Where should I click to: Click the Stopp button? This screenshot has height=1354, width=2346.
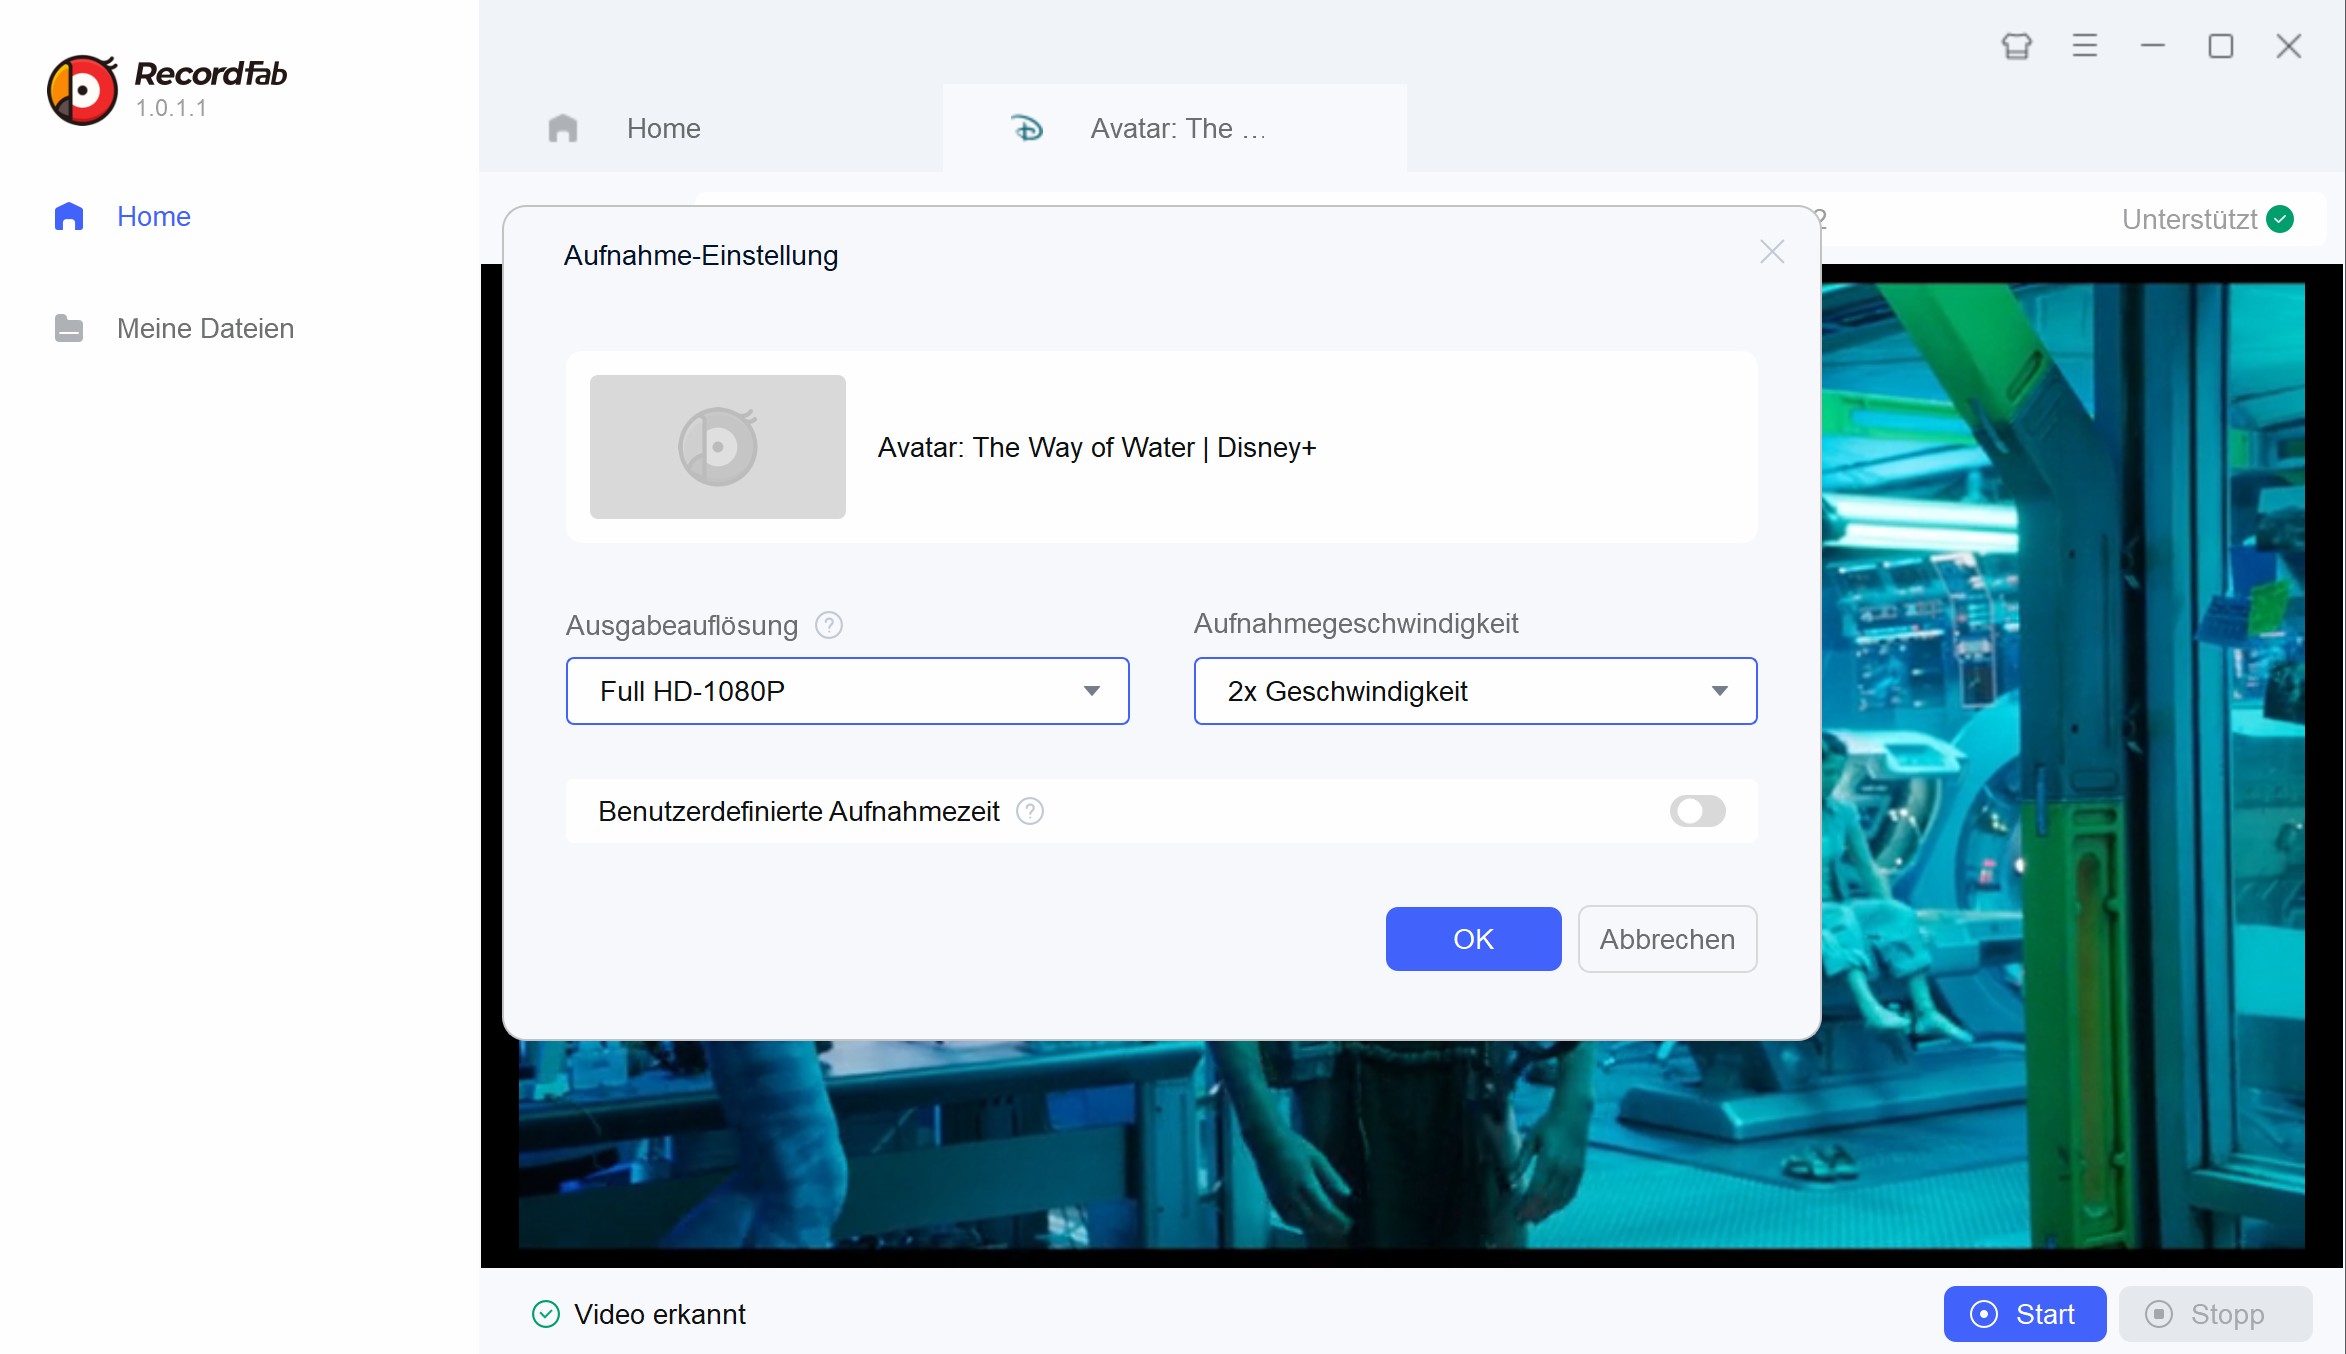(x=2216, y=1314)
